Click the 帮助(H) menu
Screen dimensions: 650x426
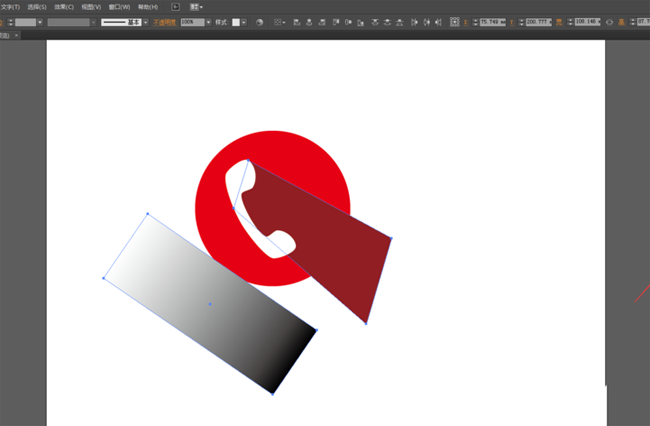point(148,6)
